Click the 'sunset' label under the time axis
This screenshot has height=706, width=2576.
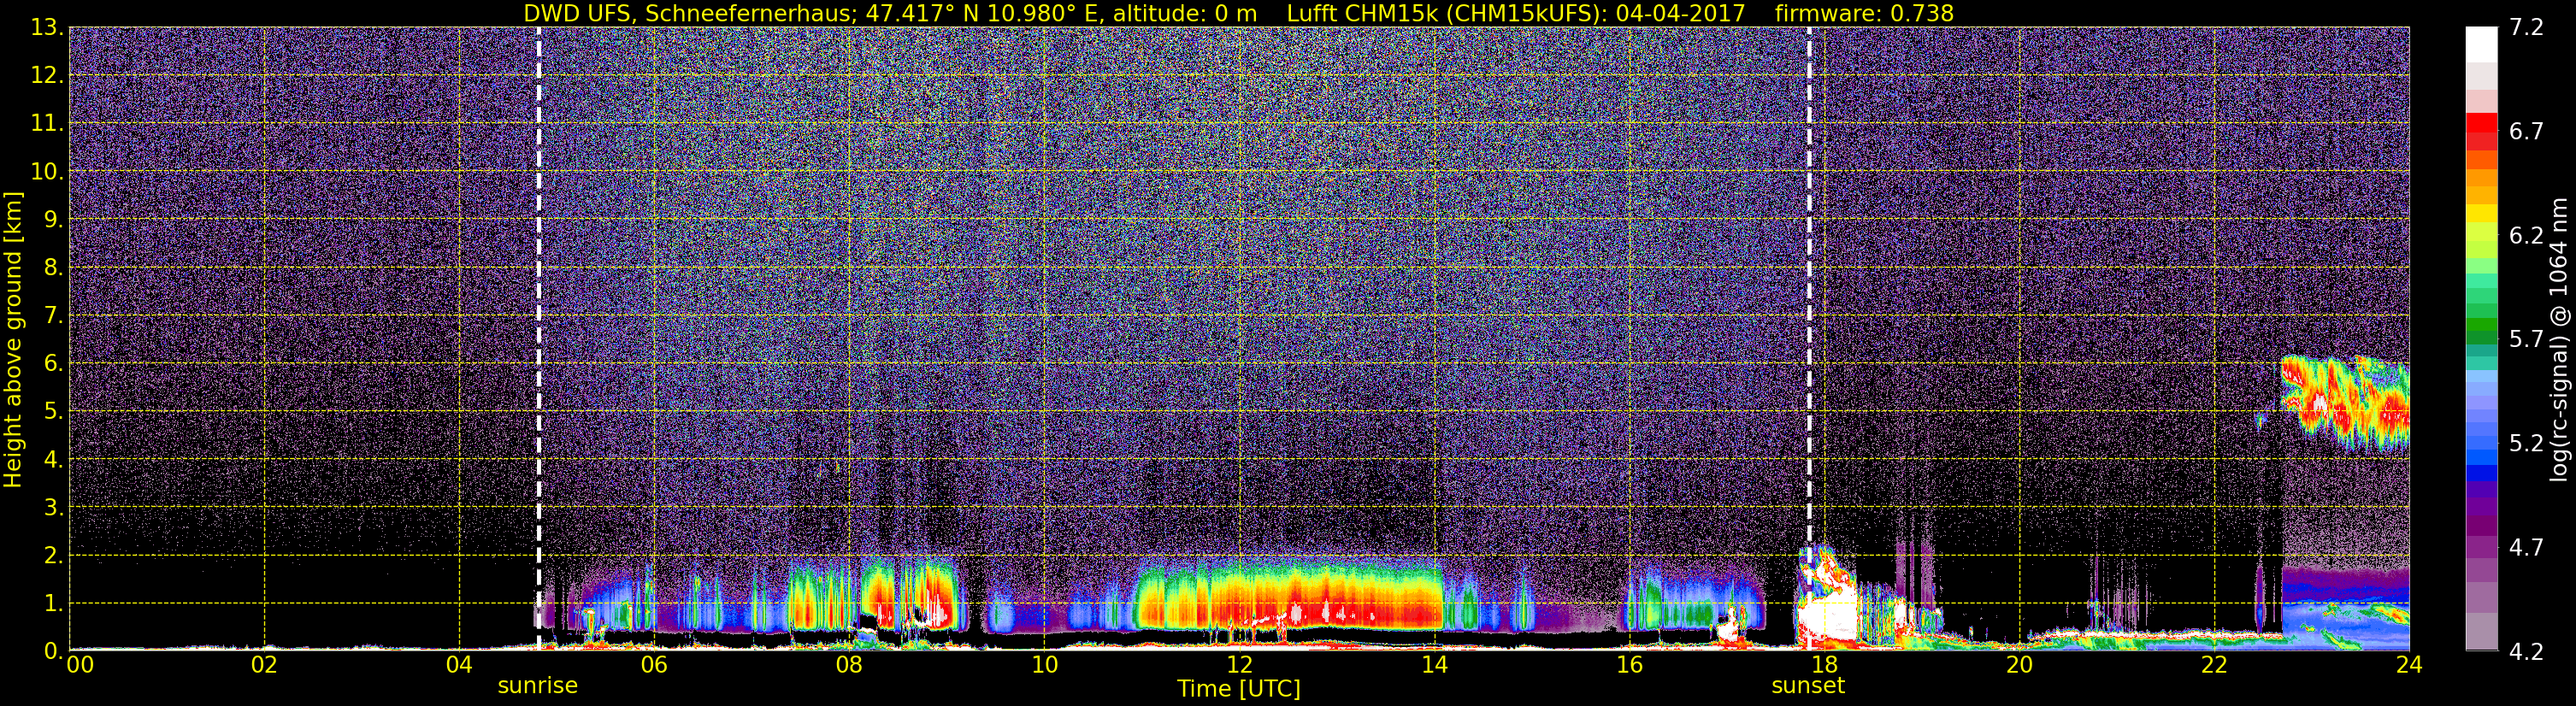pyautogui.click(x=1808, y=686)
